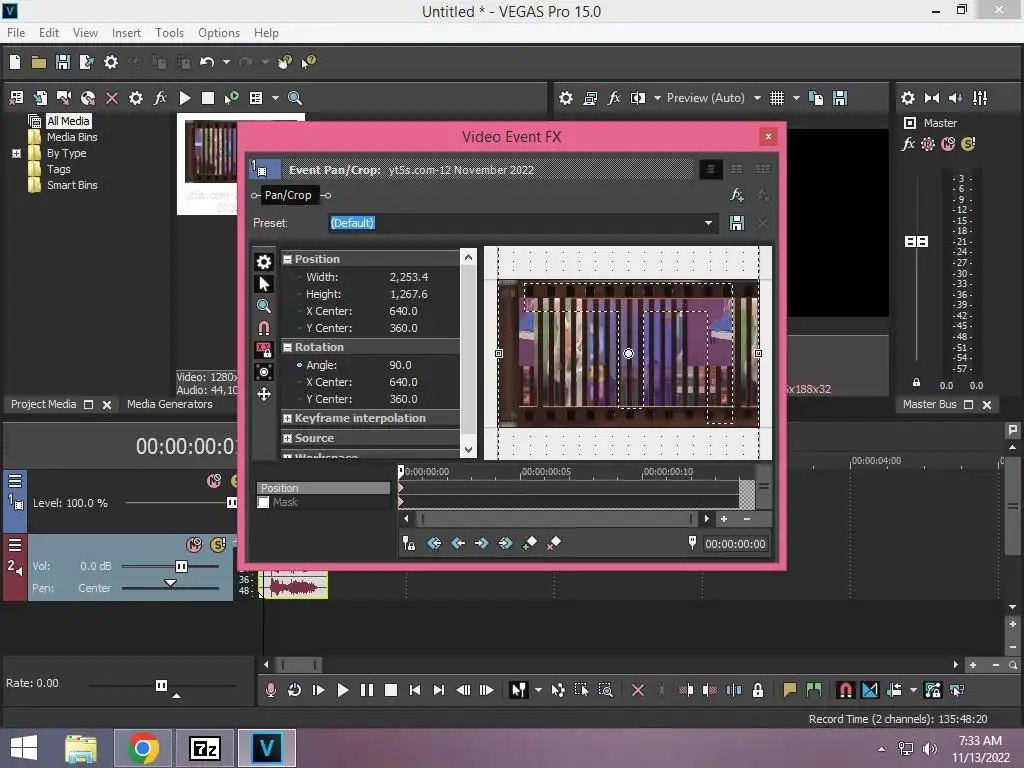Click the Angle value 90.0 field
Screen dimensions: 1024x768
pos(400,366)
